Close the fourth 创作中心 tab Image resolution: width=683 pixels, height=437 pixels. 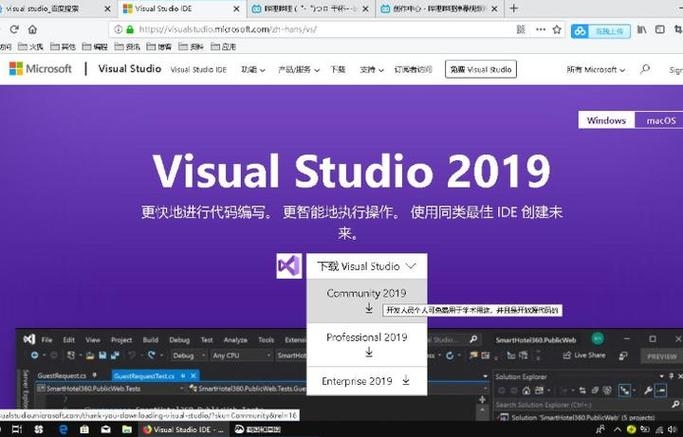(494, 9)
